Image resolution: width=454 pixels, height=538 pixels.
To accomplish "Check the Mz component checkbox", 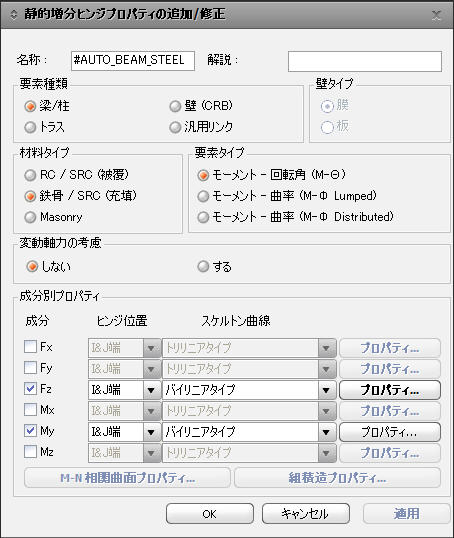I will point(30,452).
